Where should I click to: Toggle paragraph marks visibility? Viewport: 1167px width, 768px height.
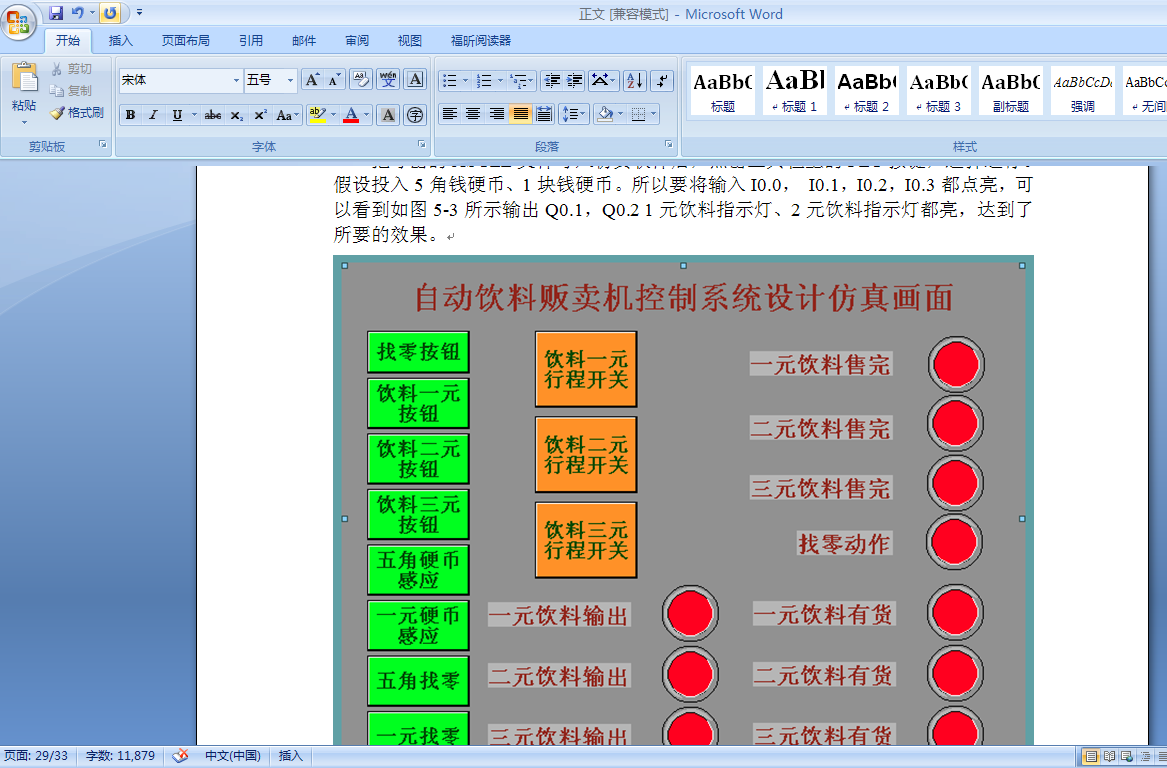click(x=661, y=81)
